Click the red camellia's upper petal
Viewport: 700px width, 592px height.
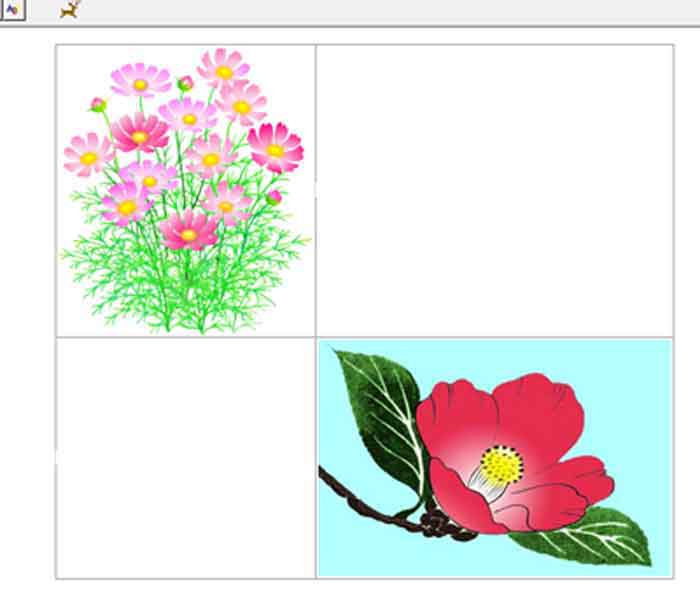(x=540, y=408)
